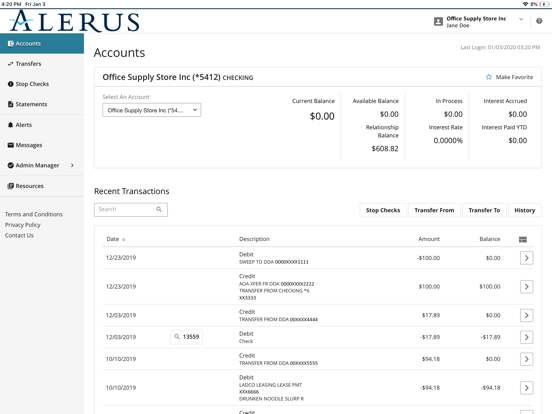Click the History button
The image size is (552, 414).
point(525,210)
